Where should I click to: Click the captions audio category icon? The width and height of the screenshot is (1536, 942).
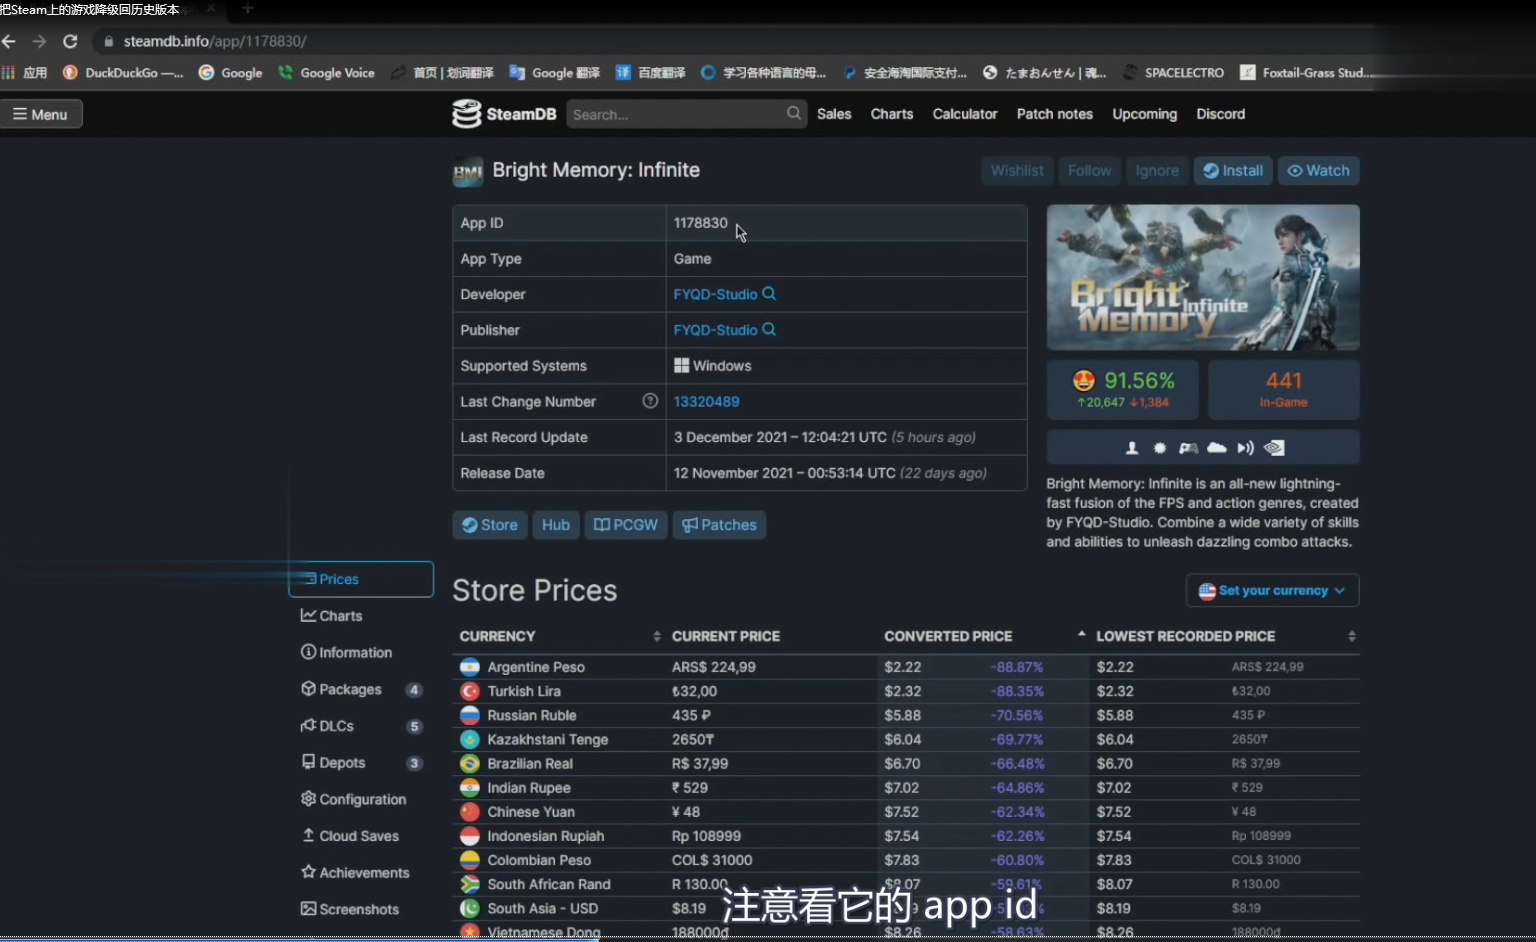pyautogui.click(x=1246, y=448)
